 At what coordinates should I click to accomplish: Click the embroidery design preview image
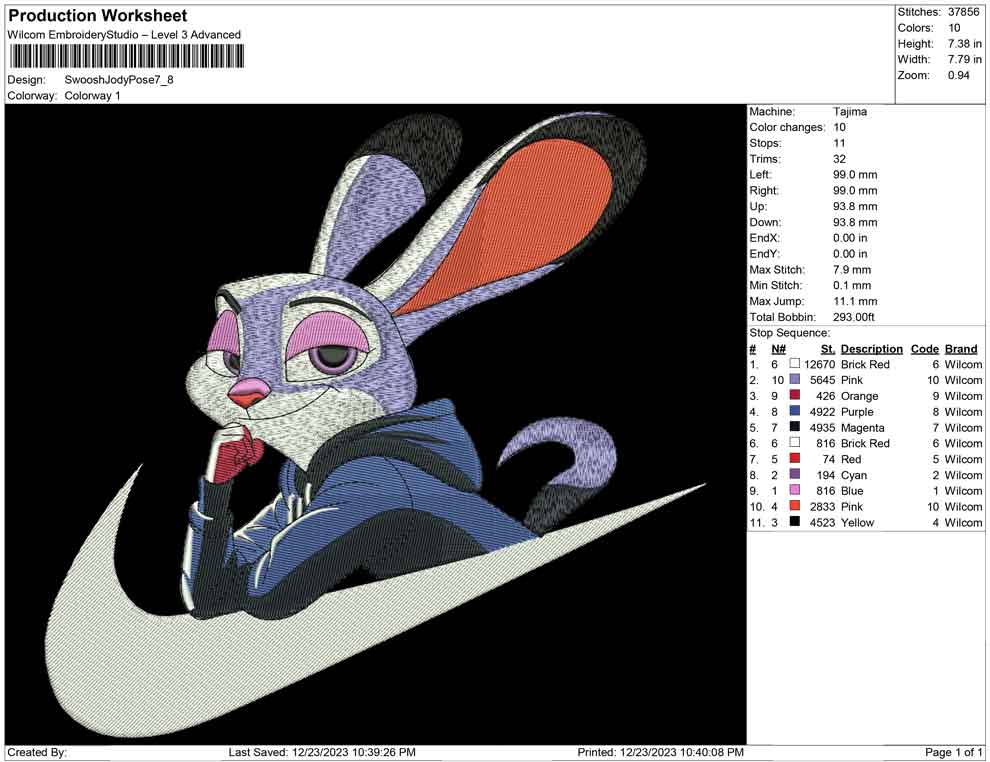[x=376, y=424]
